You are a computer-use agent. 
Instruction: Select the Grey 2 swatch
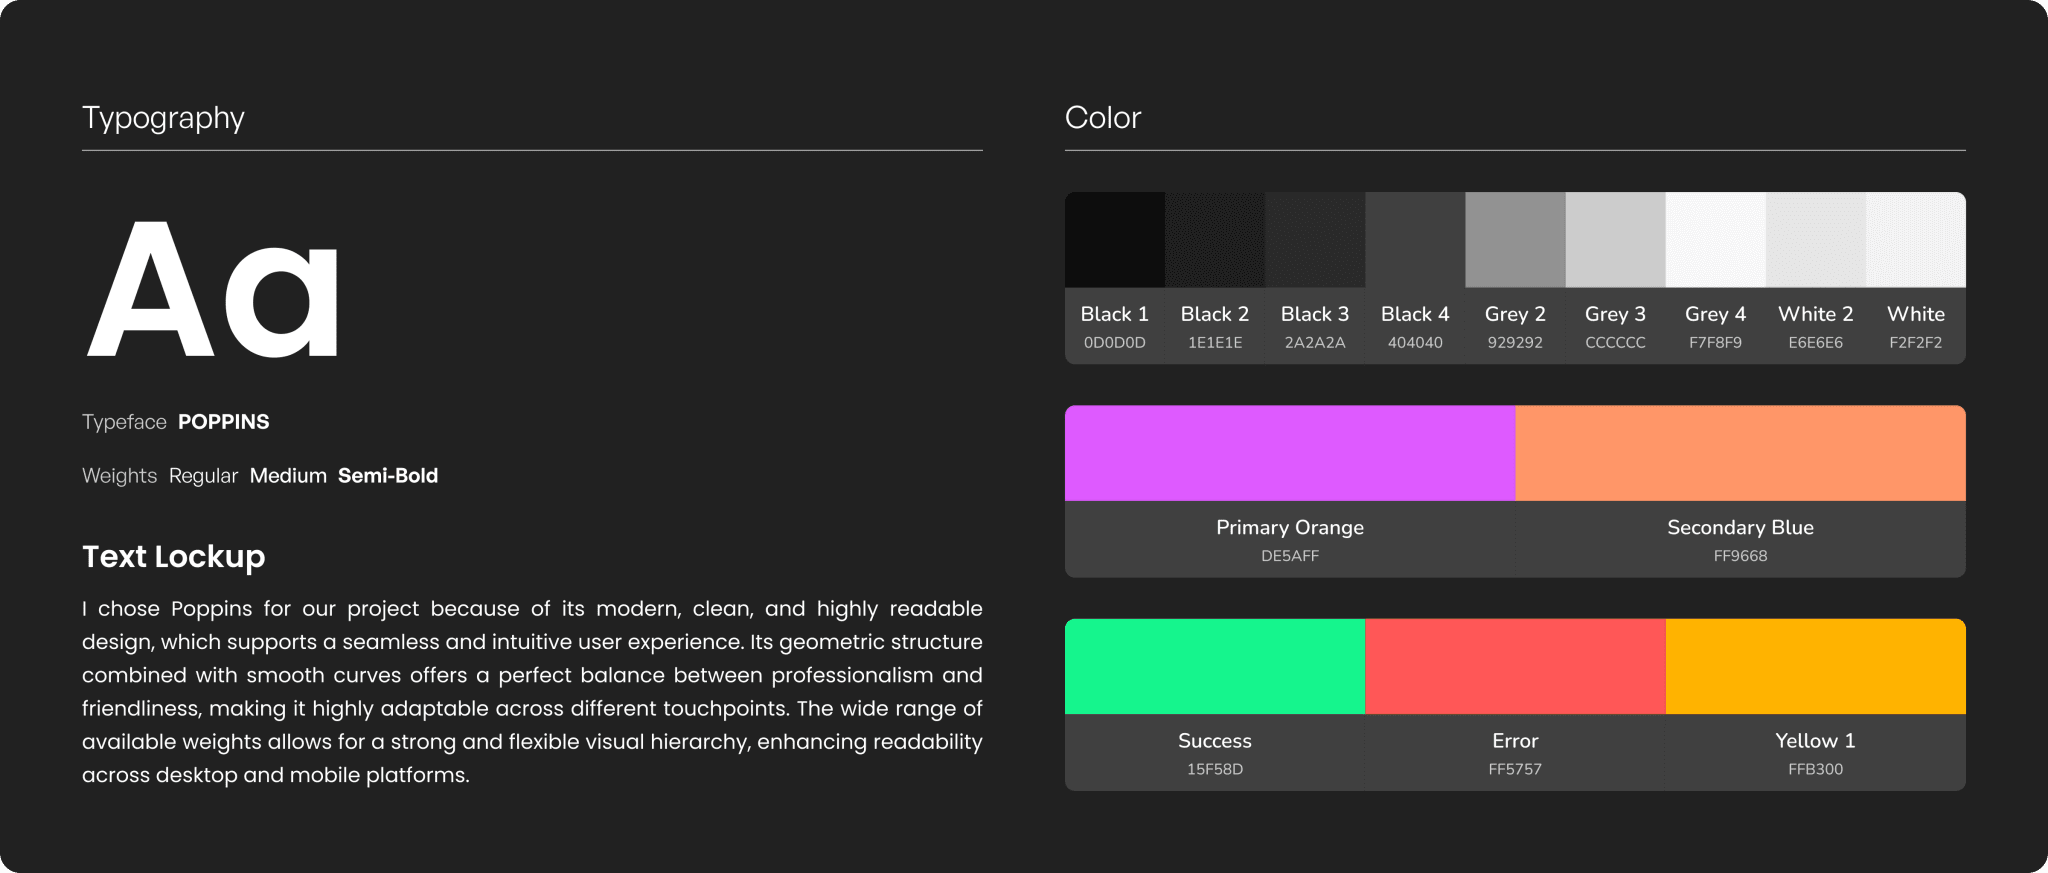(x=1515, y=240)
